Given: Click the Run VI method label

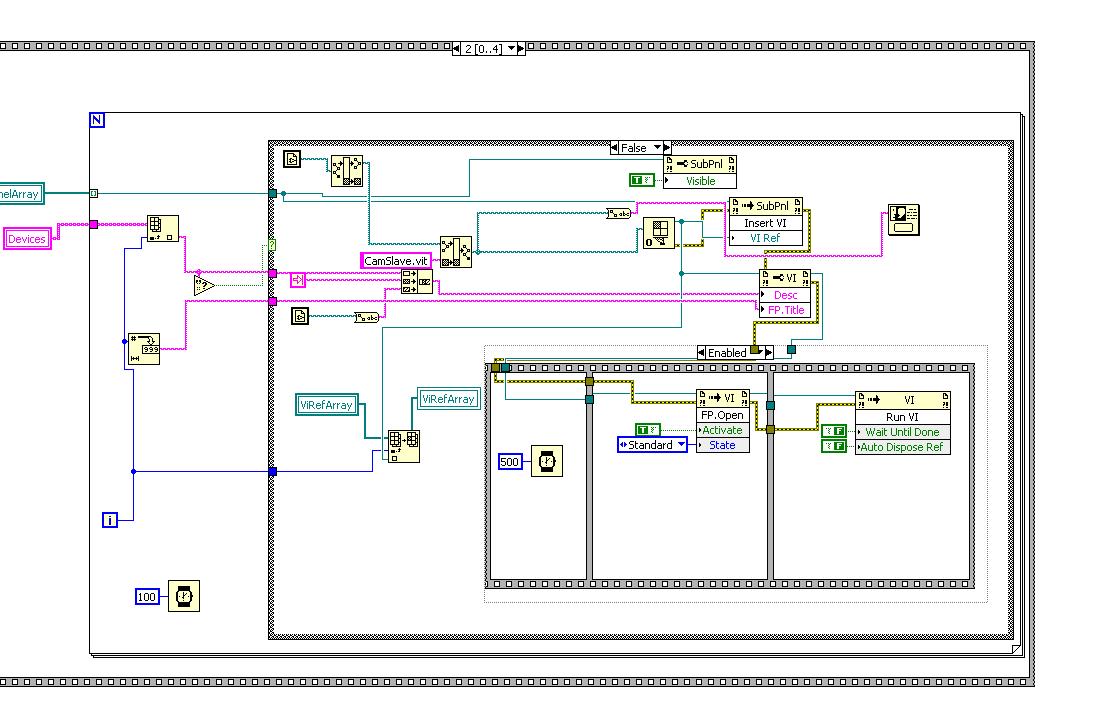Looking at the screenshot, I should pyautogui.click(x=903, y=417).
